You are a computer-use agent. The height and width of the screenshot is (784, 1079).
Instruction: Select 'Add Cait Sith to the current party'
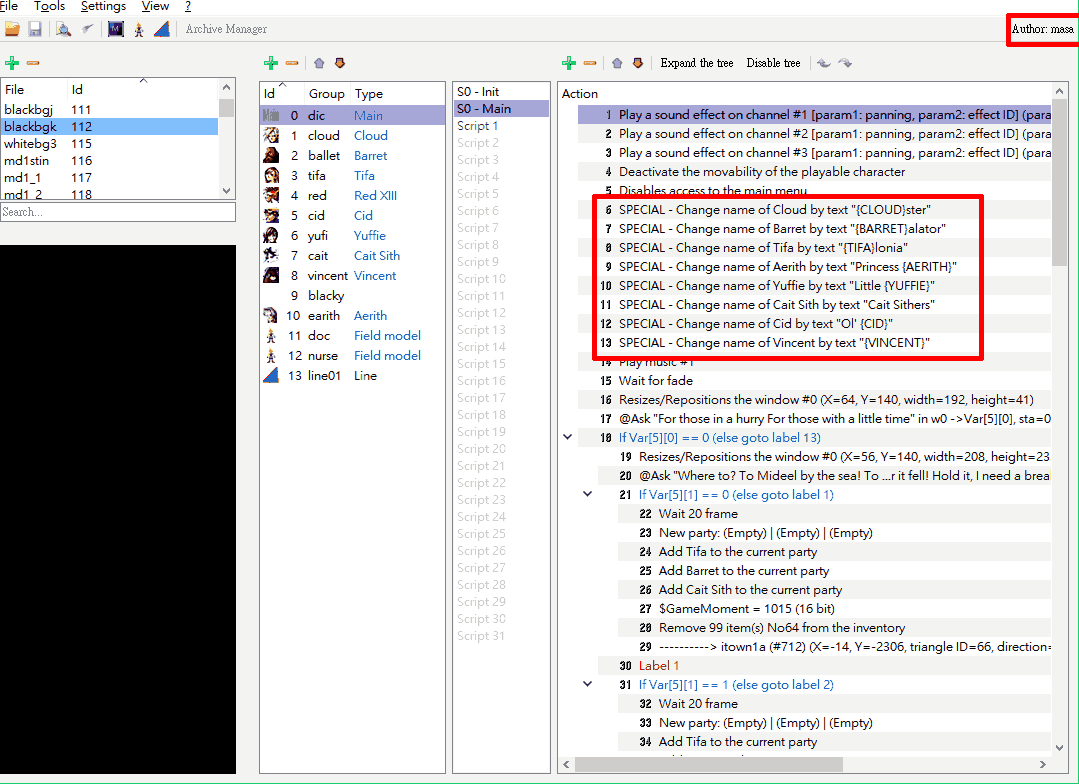pyautogui.click(x=834, y=589)
